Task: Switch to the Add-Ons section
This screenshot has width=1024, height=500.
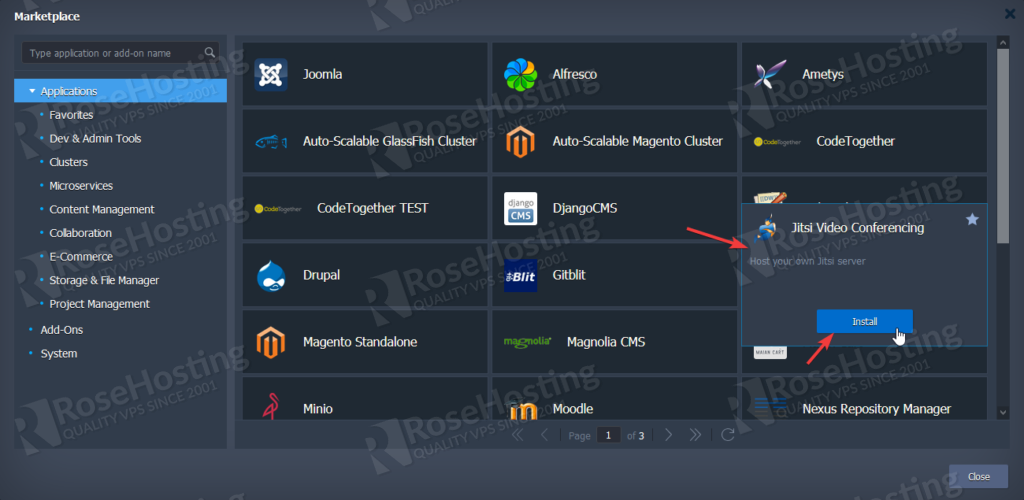Action: tap(61, 330)
